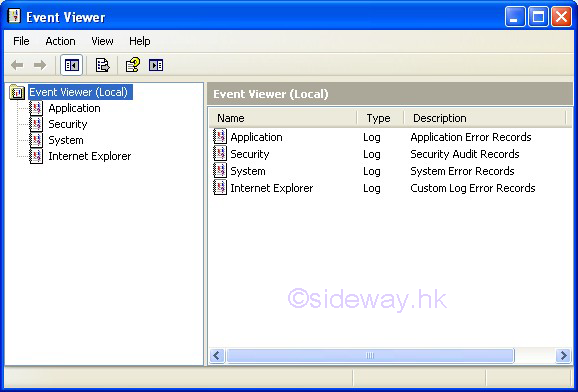Click Log type cell in Security row
The height and width of the screenshot is (392, 578).
click(x=372, y=154)
